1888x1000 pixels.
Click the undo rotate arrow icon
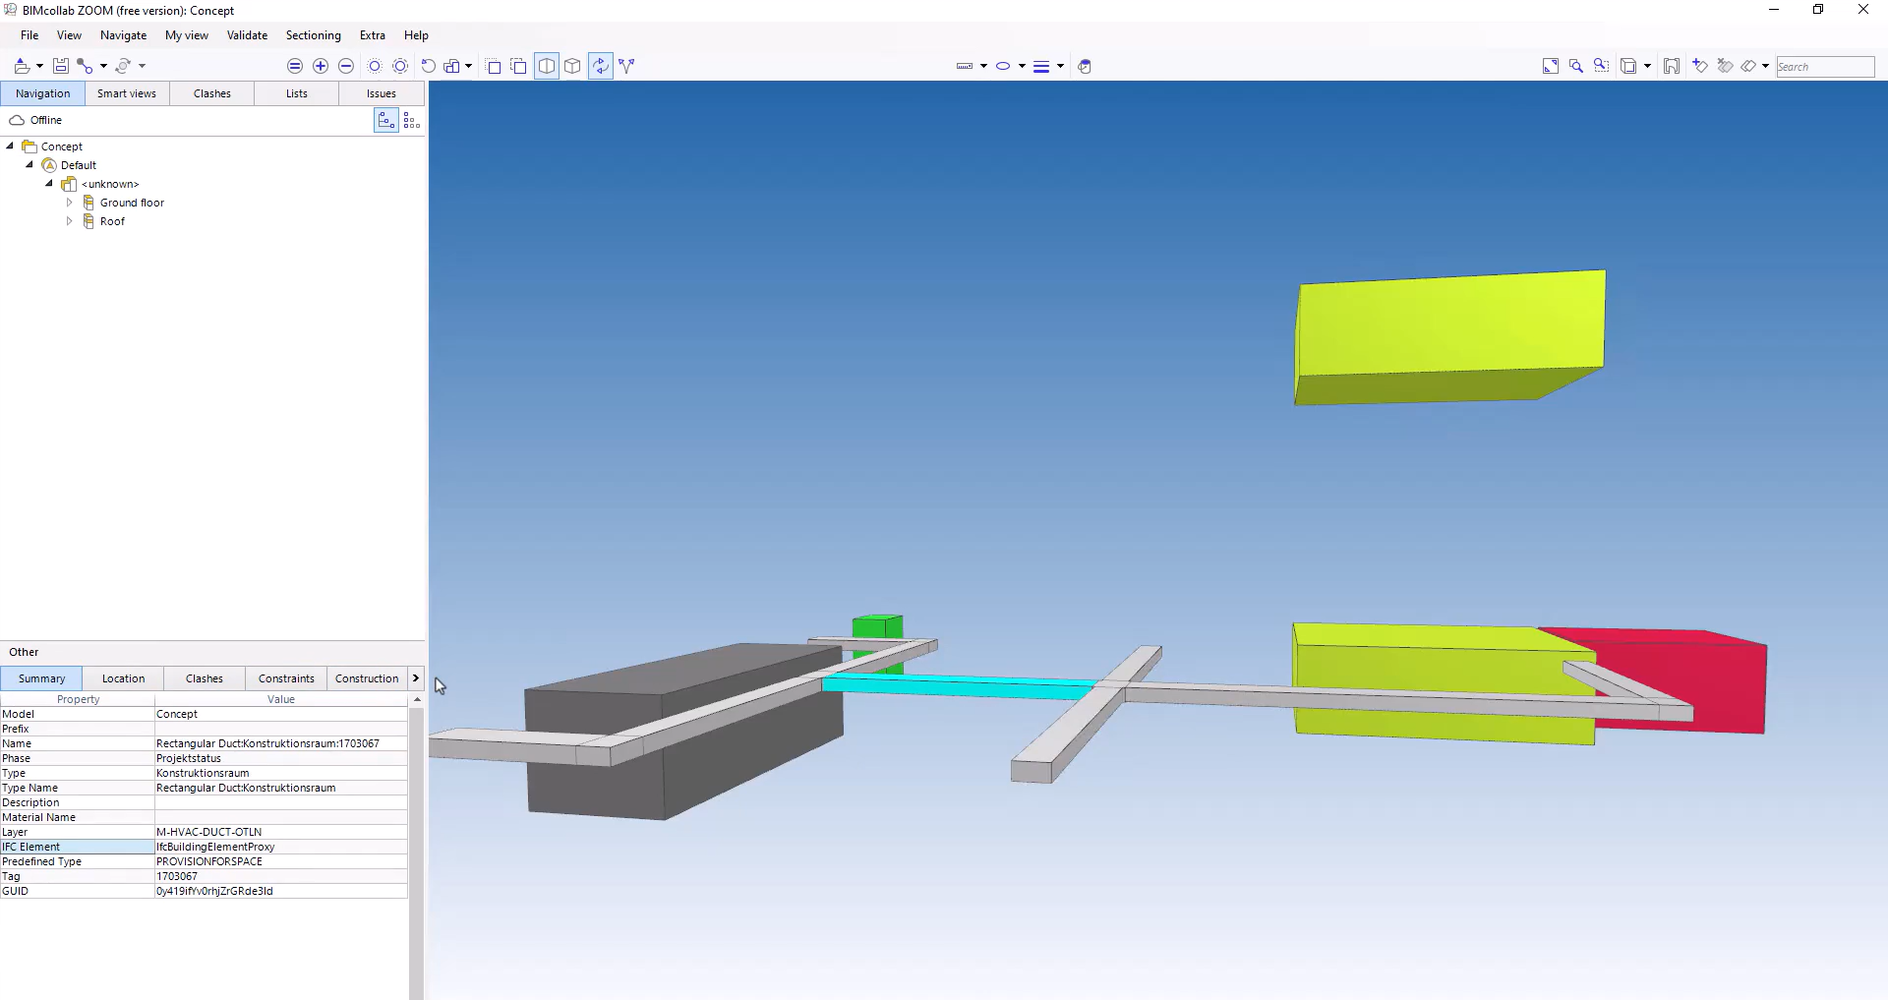point(428,66)
